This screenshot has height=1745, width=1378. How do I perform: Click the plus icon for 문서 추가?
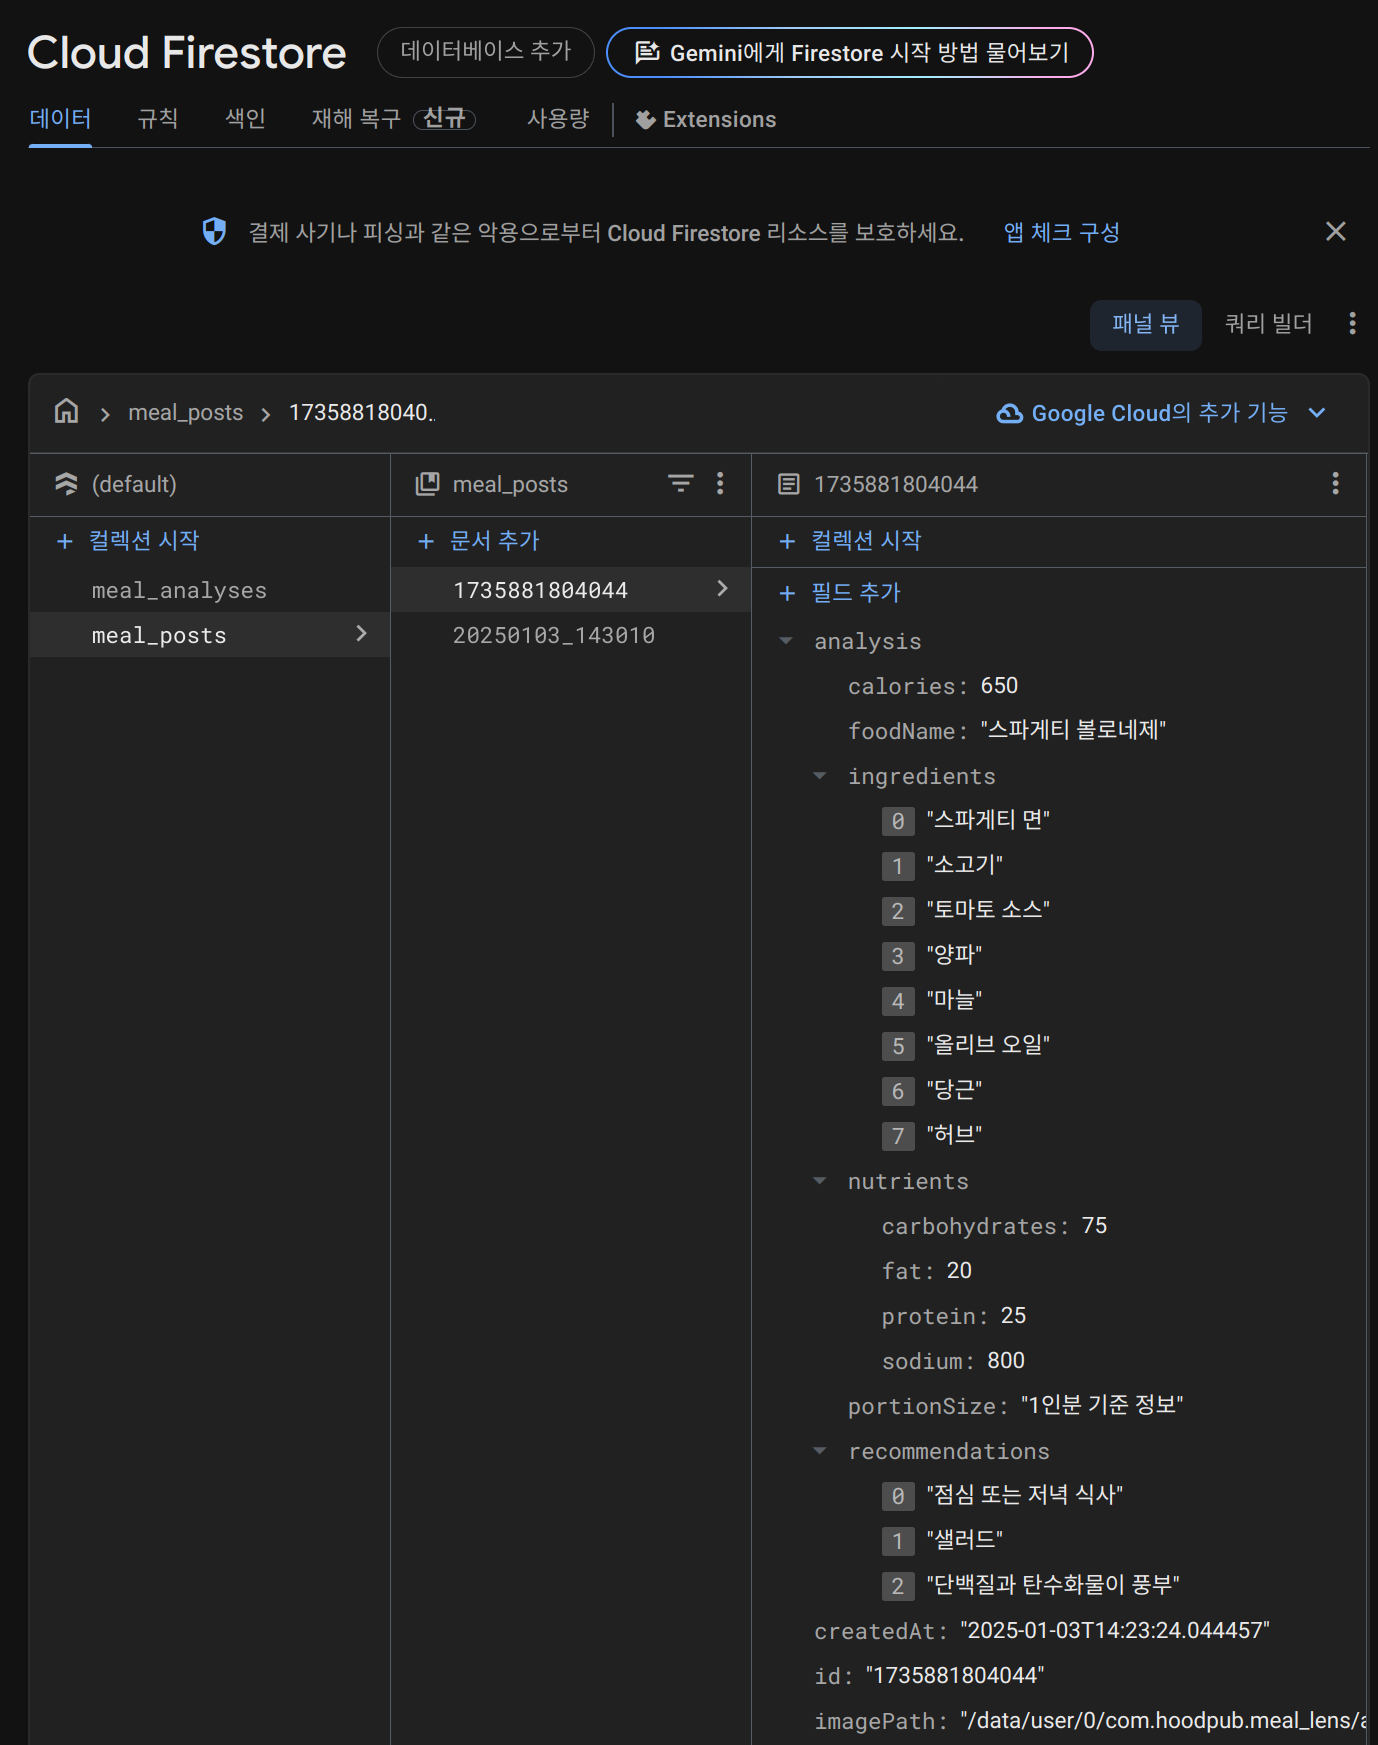click(426, 541)
